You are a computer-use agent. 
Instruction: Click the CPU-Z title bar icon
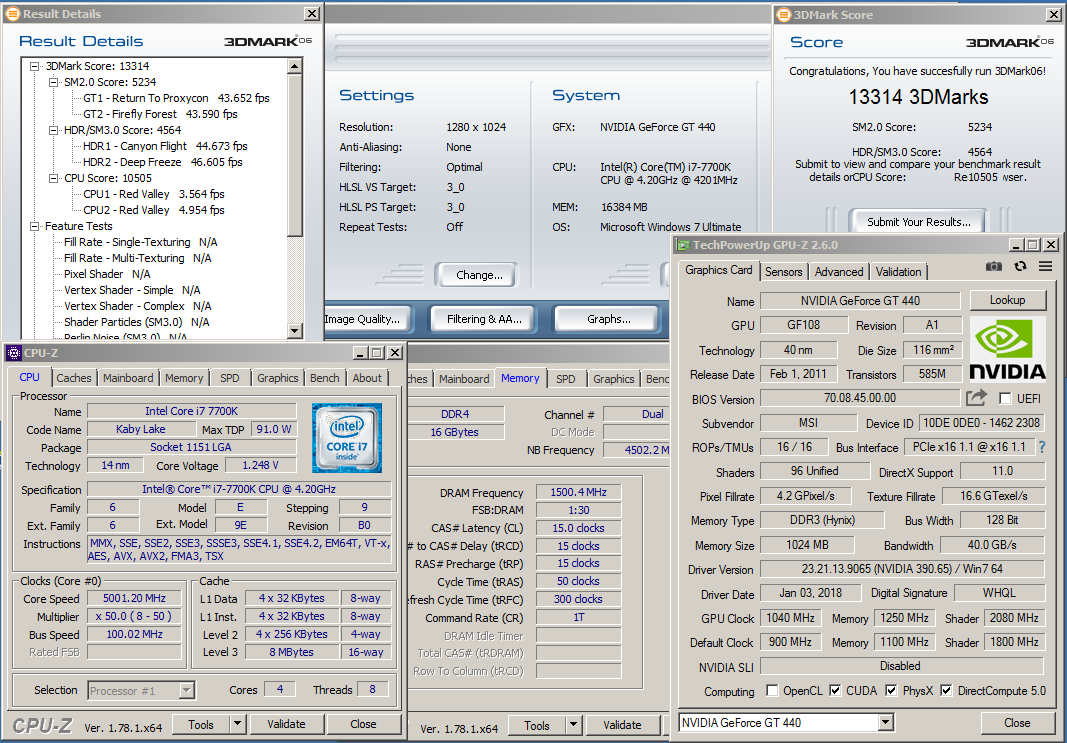pyautogui.click(x=14, y=352)
